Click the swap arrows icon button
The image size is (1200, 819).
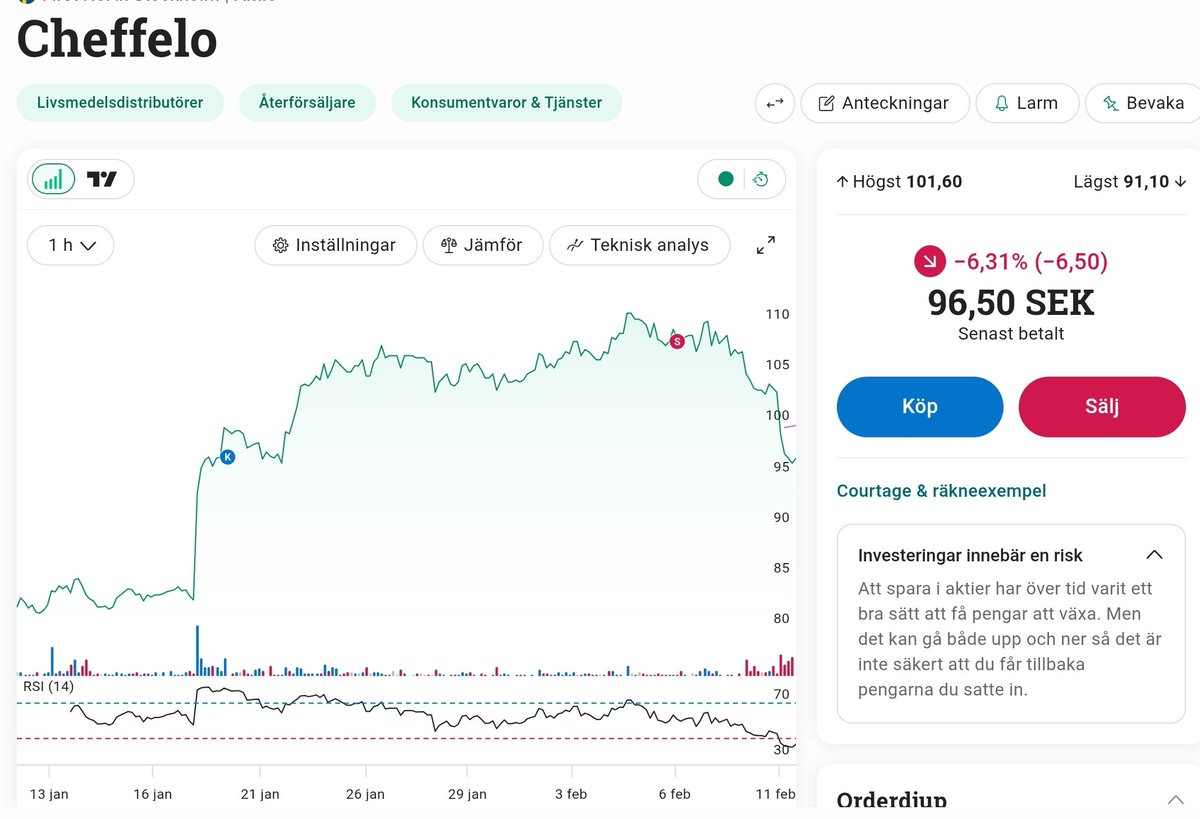pos(775,103)
